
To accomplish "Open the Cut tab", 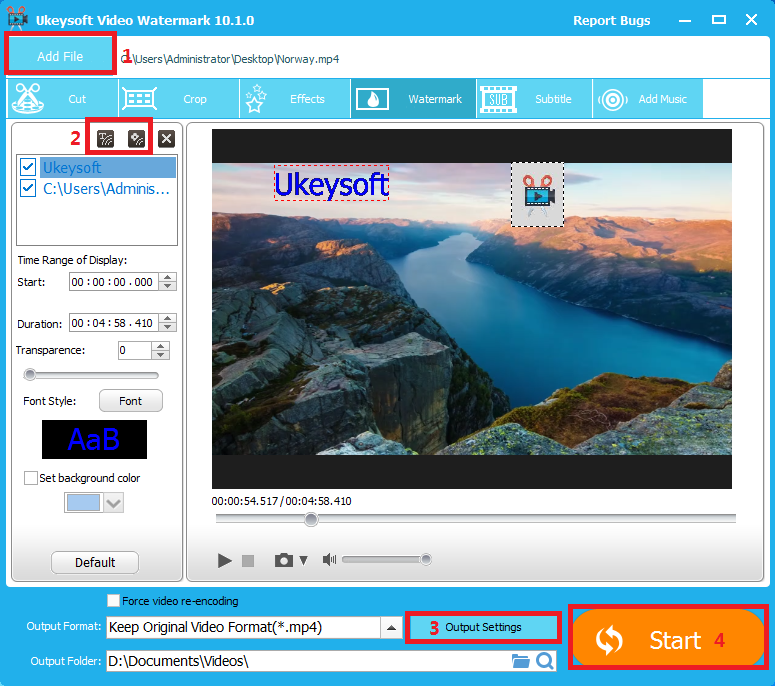I will click(x=62, y=99).
